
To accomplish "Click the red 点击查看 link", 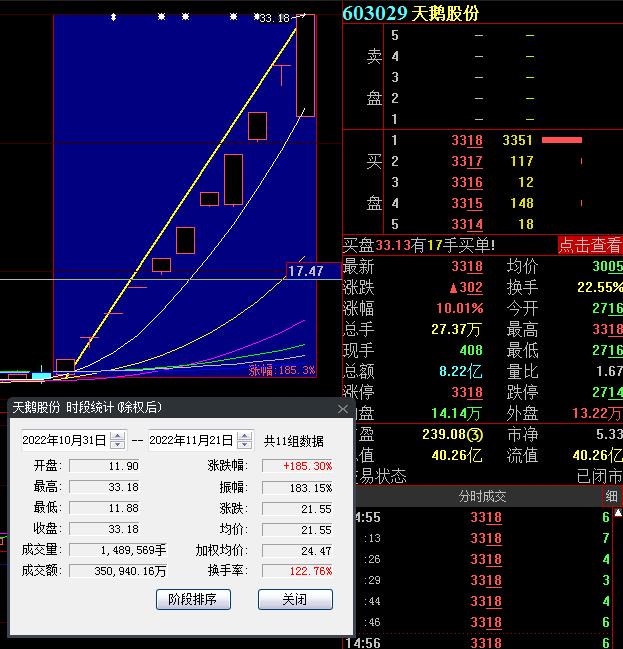I will coord(589,245).
